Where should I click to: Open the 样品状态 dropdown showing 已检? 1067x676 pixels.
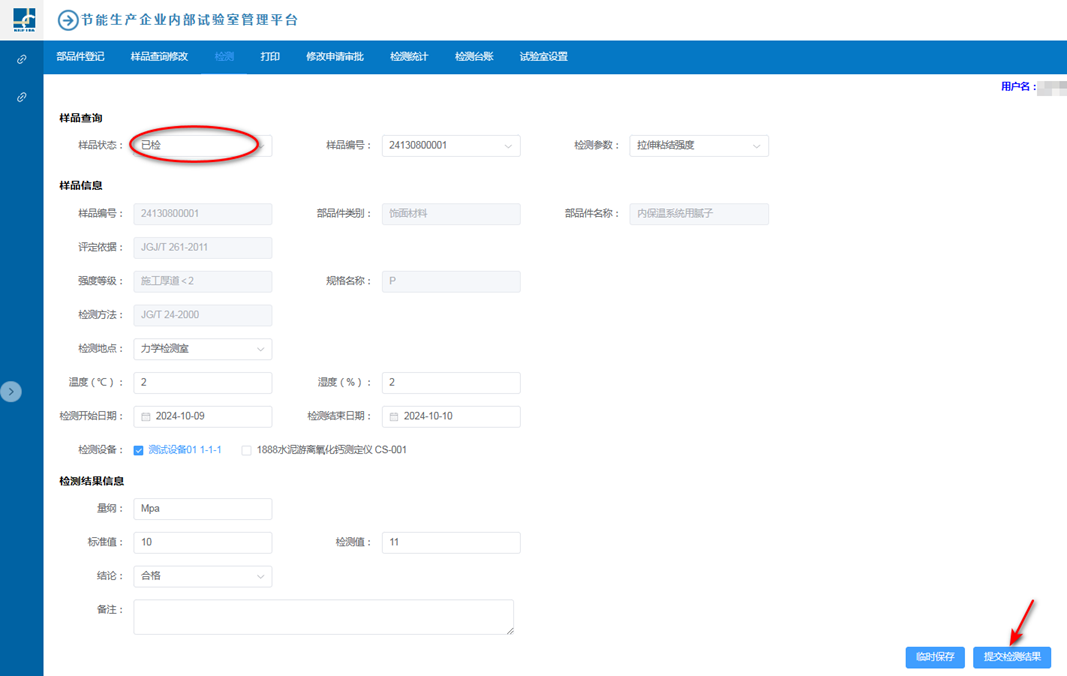tap(202, 146)
